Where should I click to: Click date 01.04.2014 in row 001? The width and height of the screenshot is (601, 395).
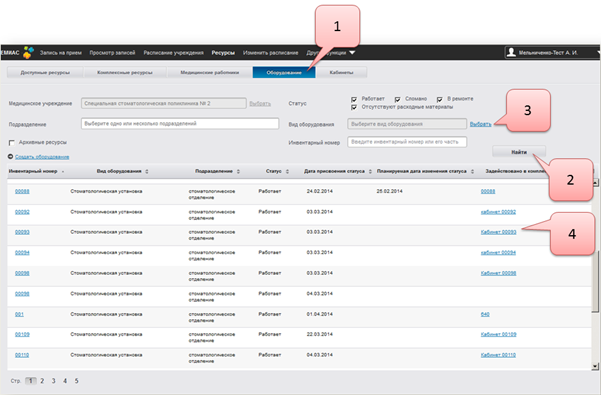point(320,314)
